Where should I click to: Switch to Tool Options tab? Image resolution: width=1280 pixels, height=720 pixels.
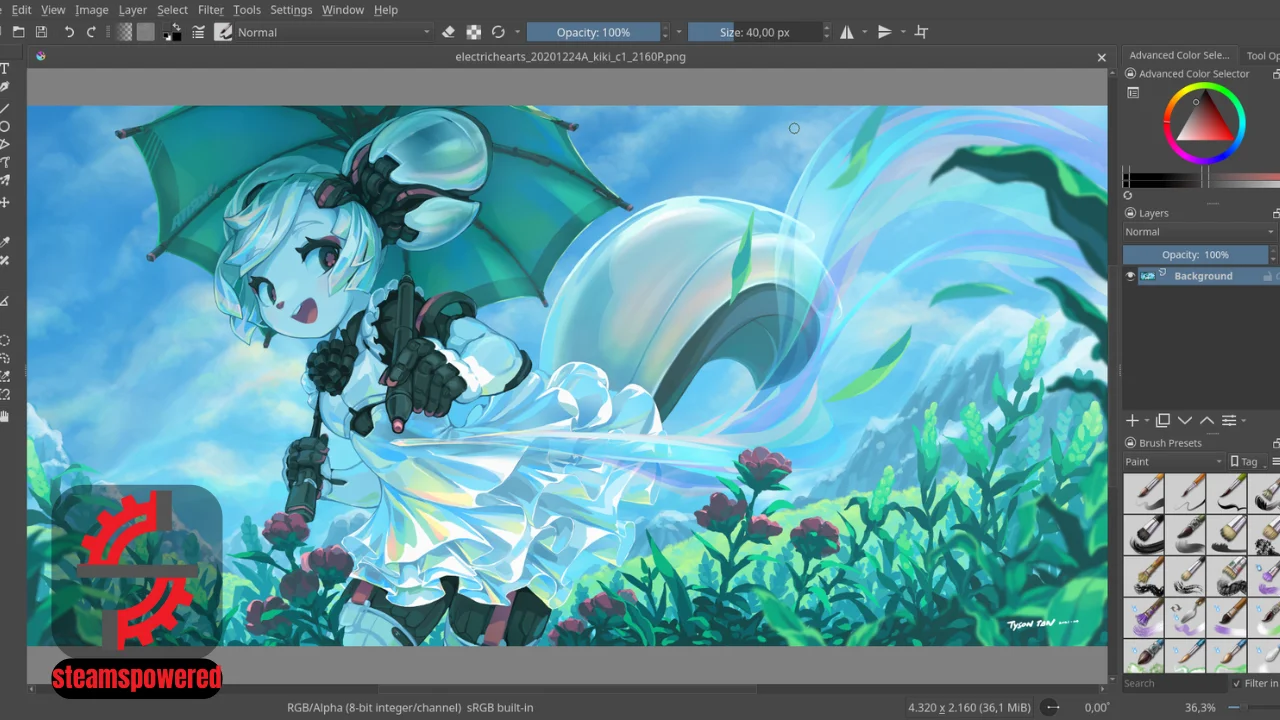pyautogui.click(x=1262, y=55)
